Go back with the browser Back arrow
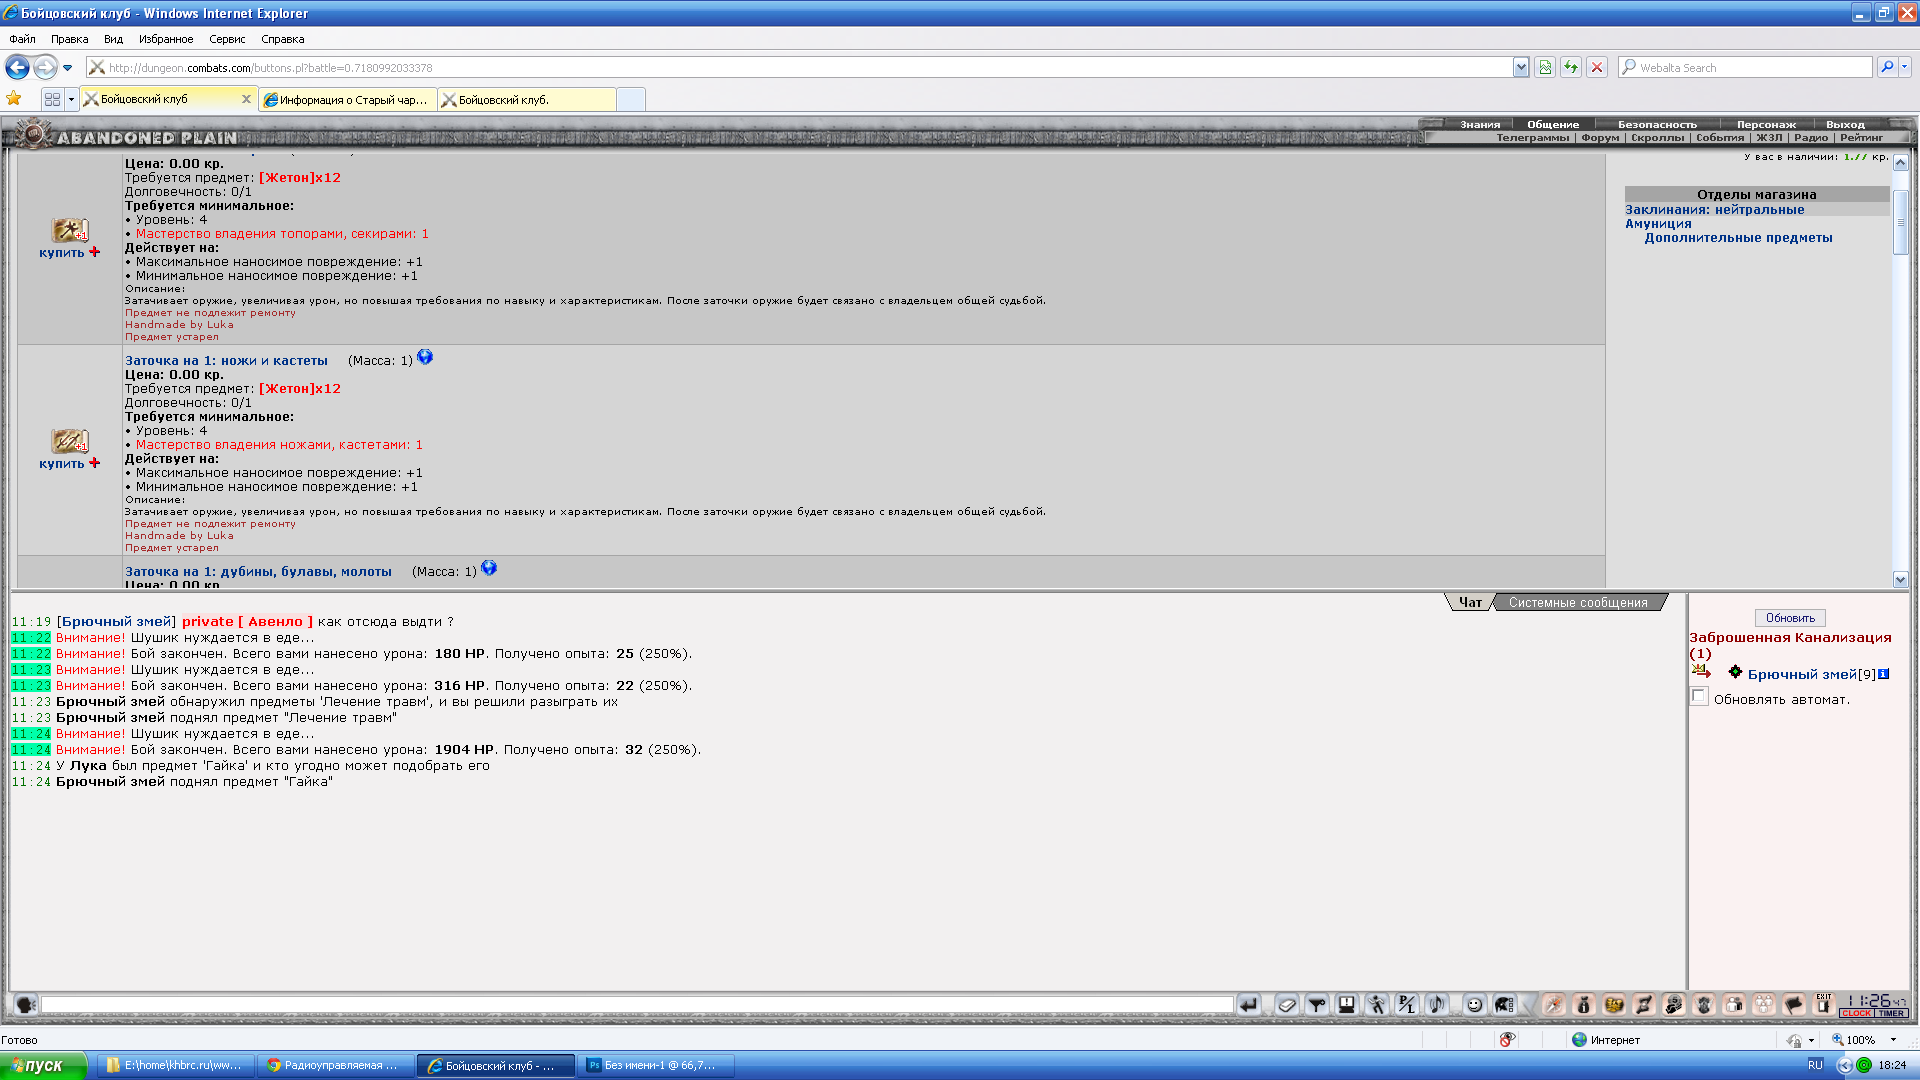 (x=17, y=67)
